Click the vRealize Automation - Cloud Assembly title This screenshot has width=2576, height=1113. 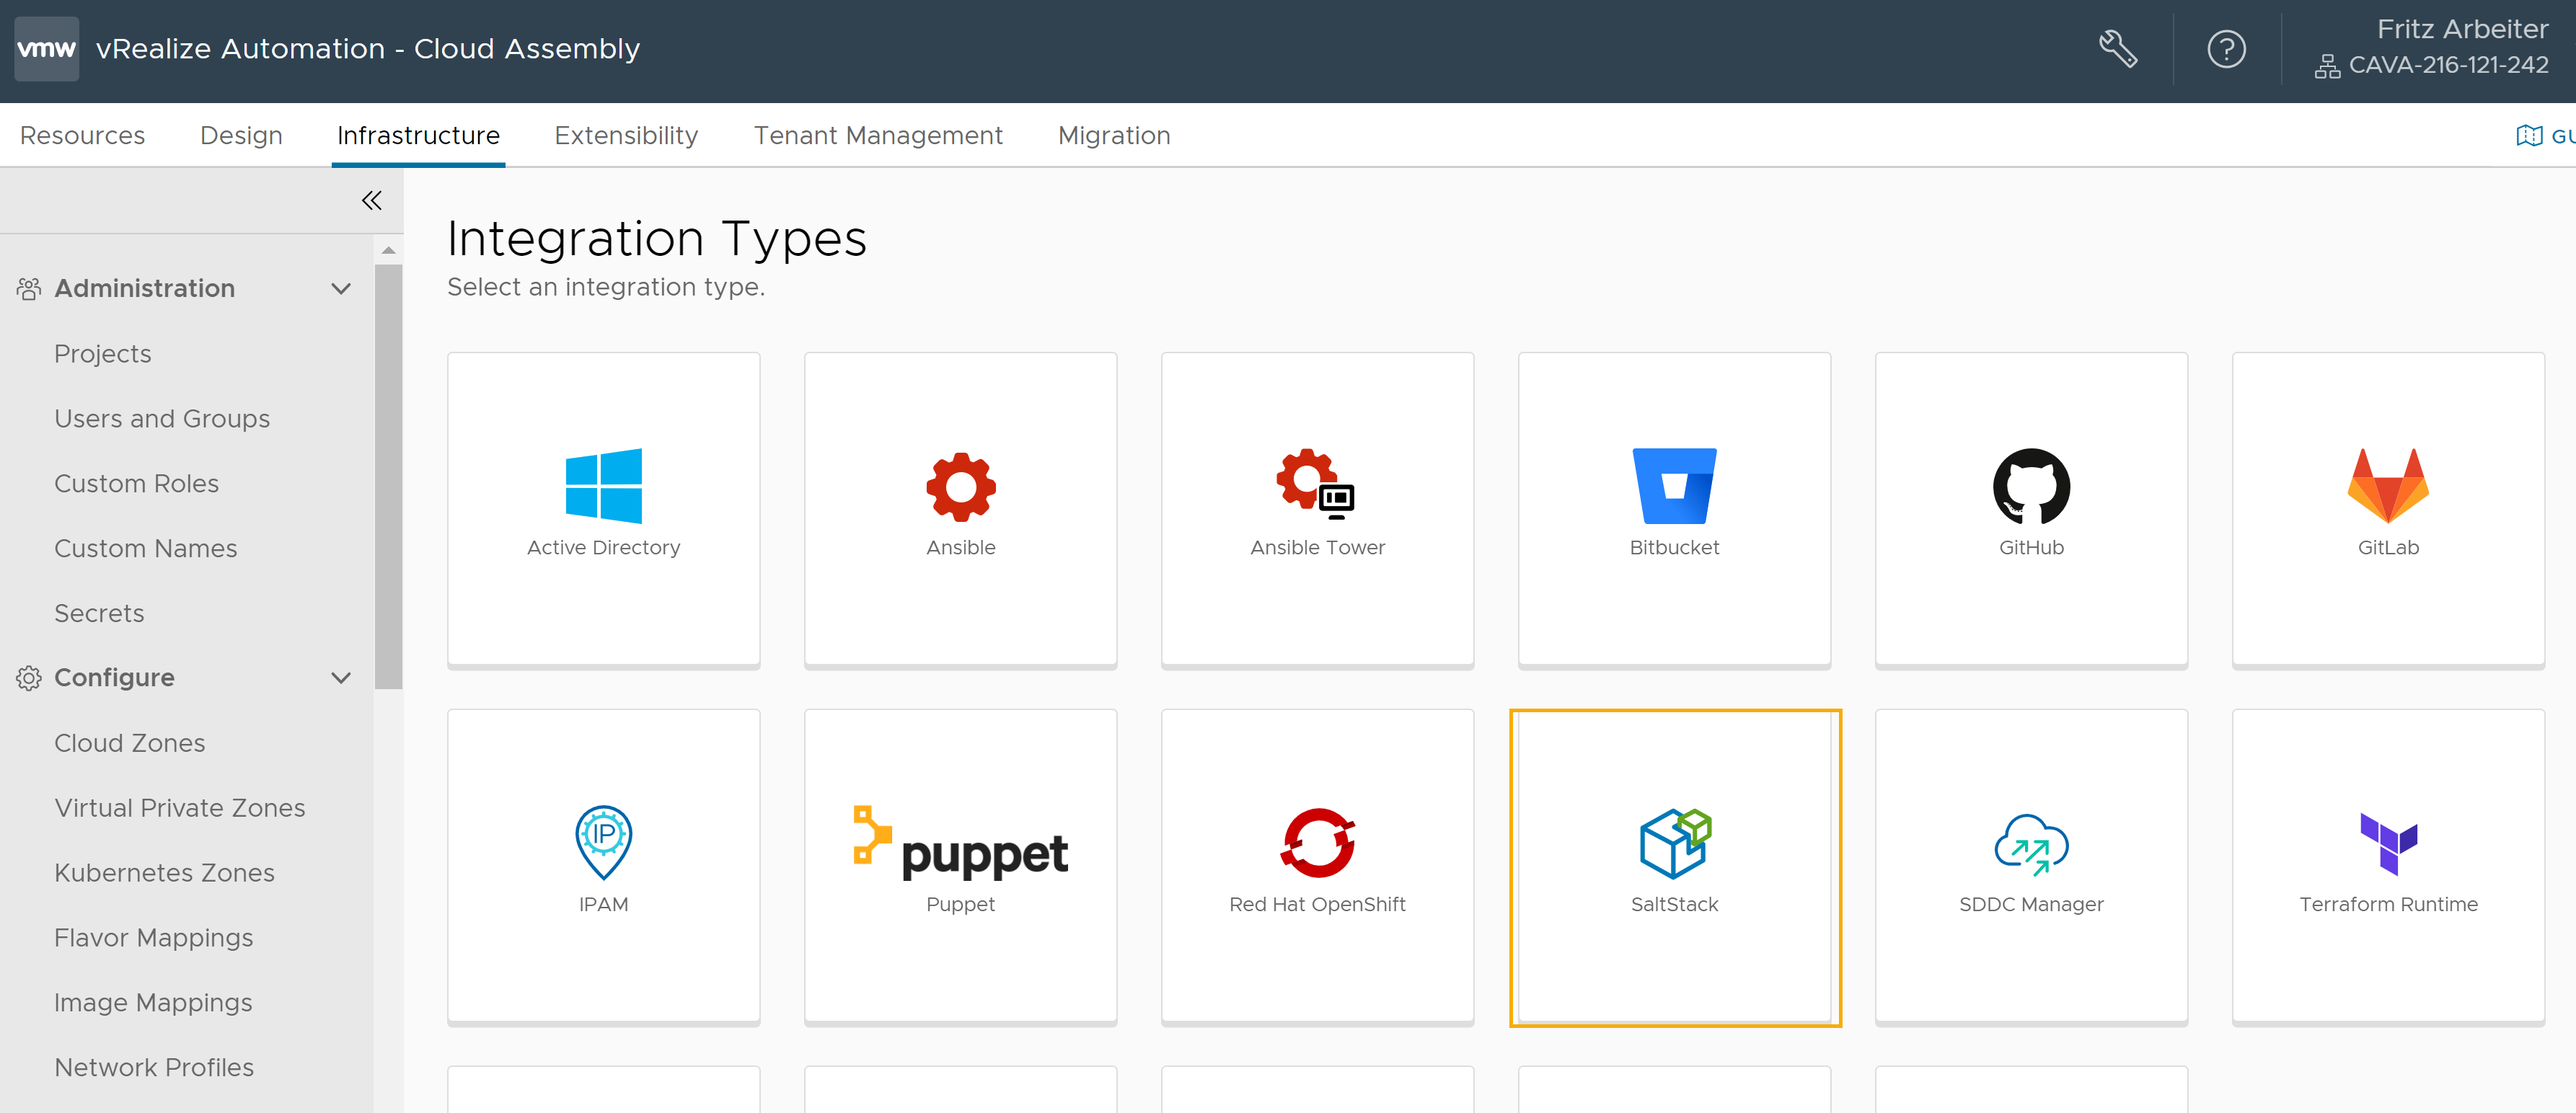(x=368, y=49)
